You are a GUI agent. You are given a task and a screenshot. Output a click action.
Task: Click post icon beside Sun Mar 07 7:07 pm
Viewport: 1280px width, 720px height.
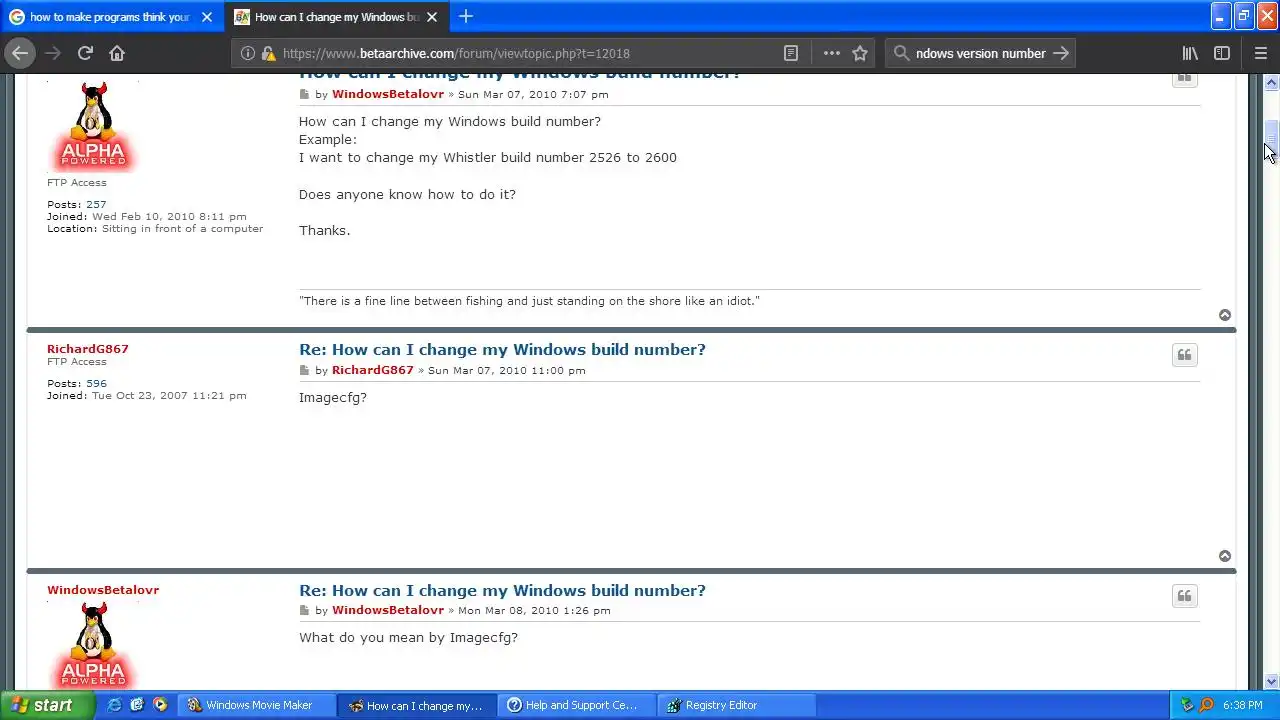(x=305, y=94)
